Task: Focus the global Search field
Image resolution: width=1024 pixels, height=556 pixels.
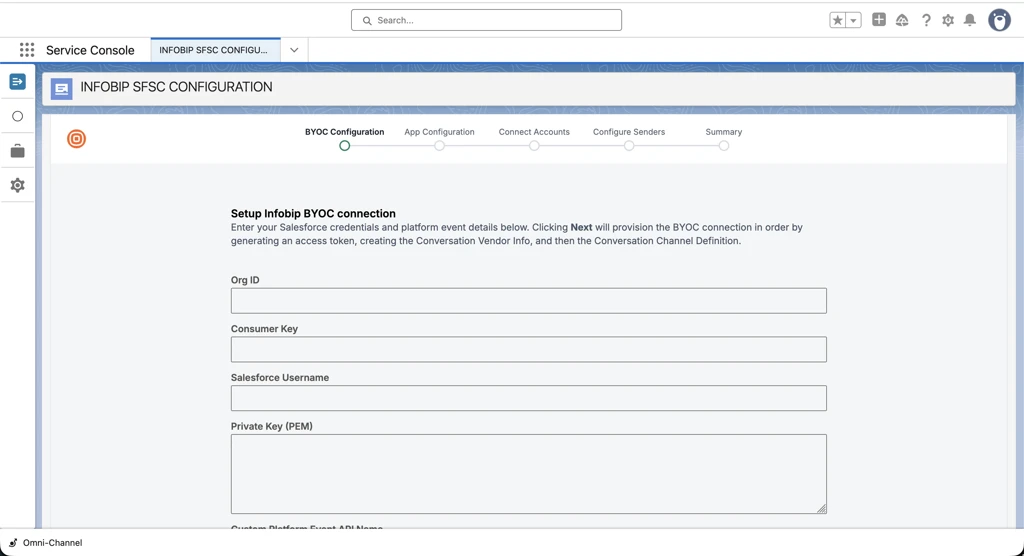Action: pos(486,20)
